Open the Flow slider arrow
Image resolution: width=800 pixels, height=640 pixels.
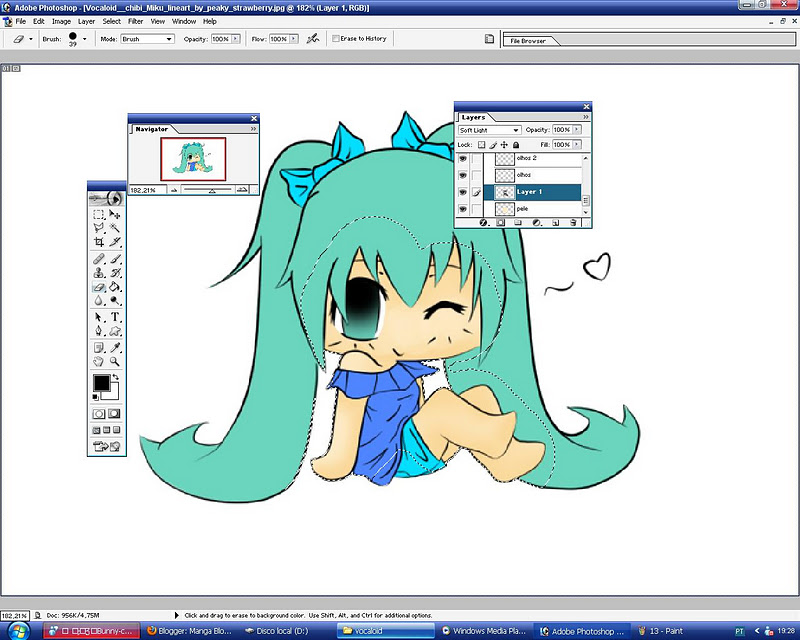coord(294,39)
